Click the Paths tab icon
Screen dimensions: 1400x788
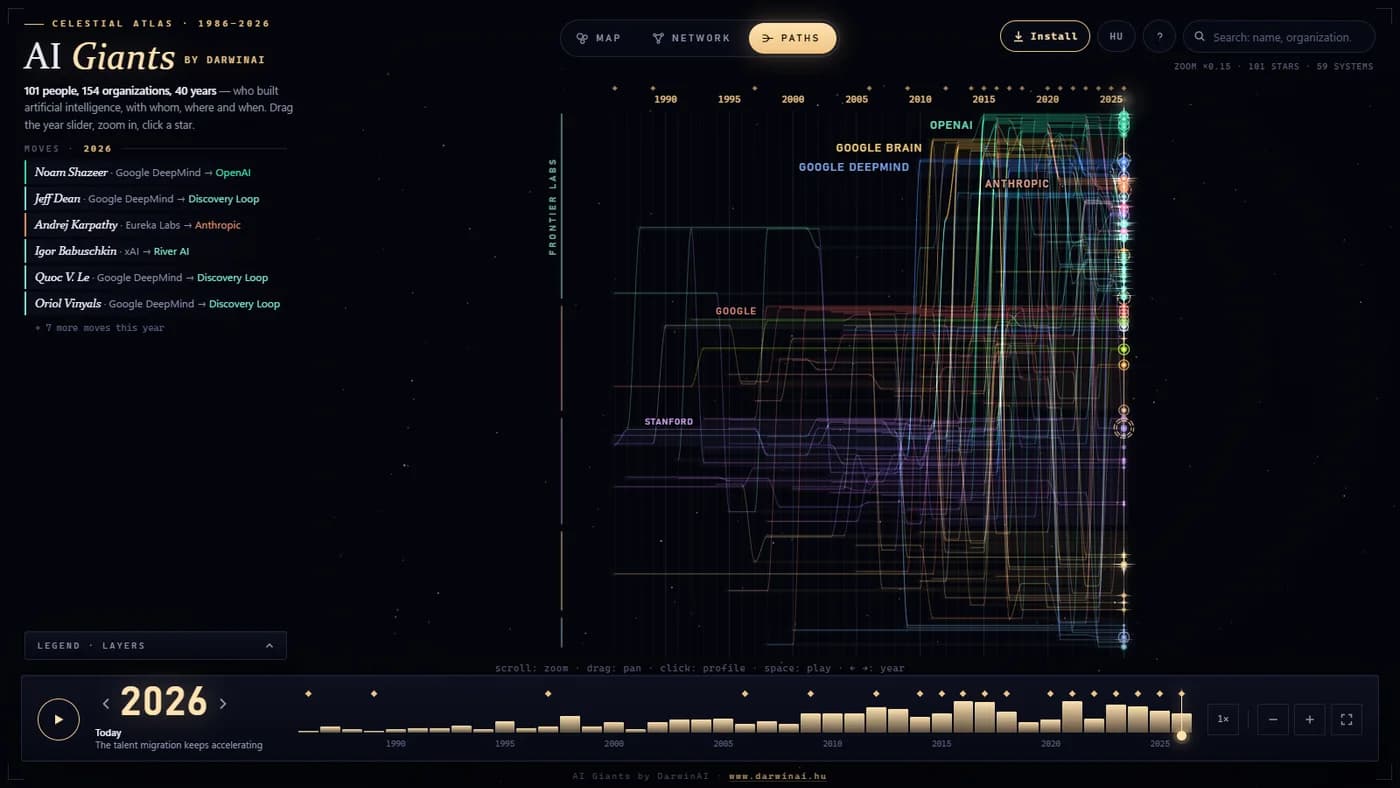(767, 38)
